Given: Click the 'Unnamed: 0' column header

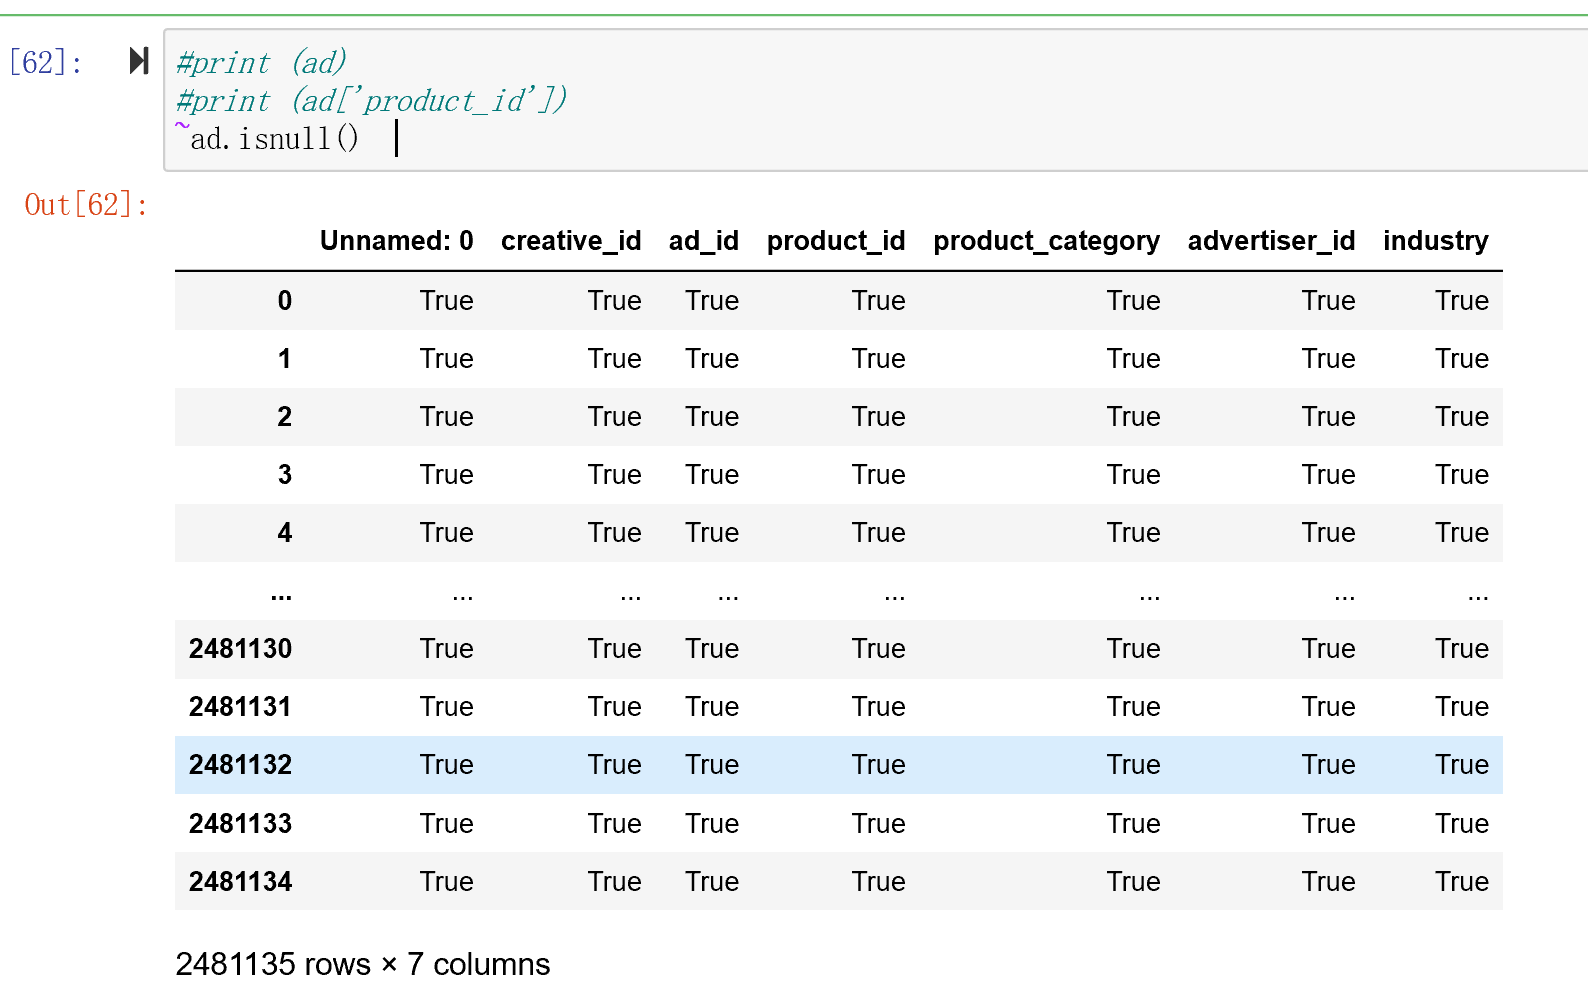Looking at the screenshot, I should [396, 241].
